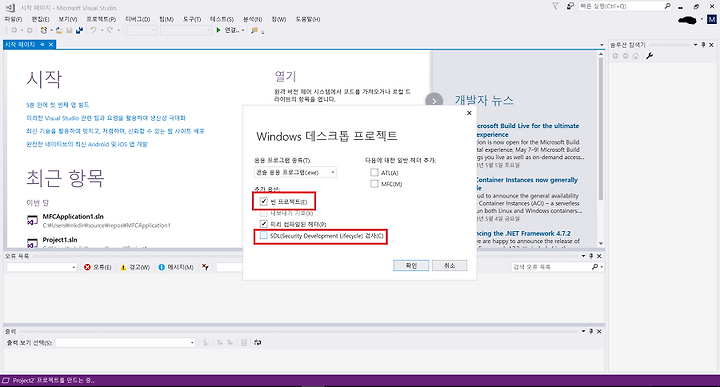Click the find in files toolbar icon
Screen dimensions: 720x387
[x=254, y=30]
